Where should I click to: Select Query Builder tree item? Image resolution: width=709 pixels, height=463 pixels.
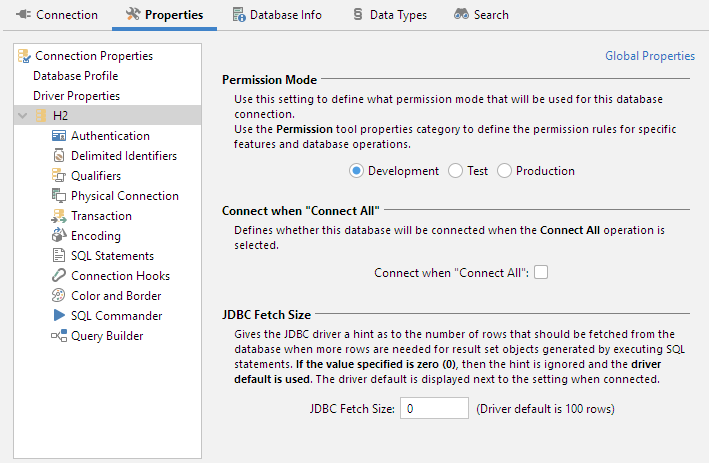point(106,336)
